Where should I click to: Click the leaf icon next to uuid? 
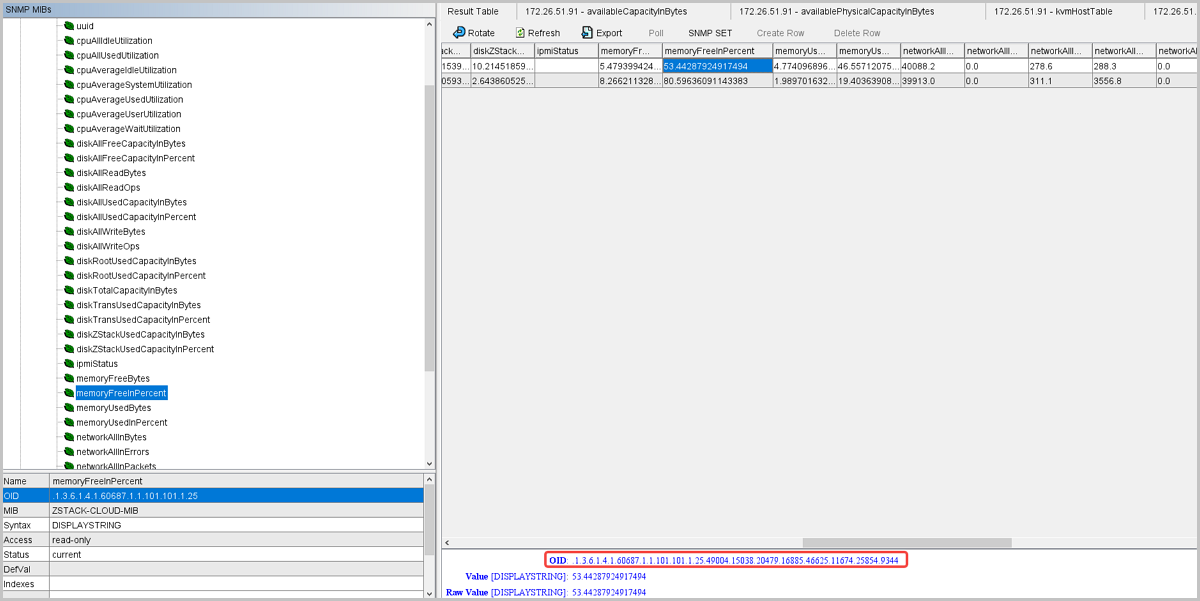pyautogui.click(x=69, y=26)
